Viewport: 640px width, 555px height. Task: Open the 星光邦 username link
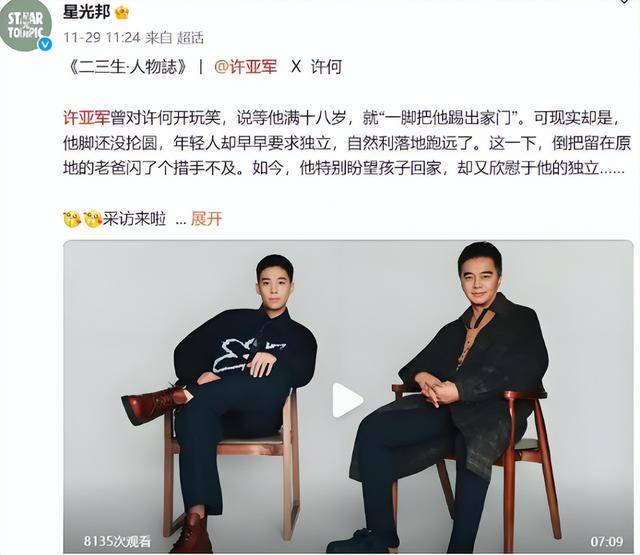(x=87, y=12)
